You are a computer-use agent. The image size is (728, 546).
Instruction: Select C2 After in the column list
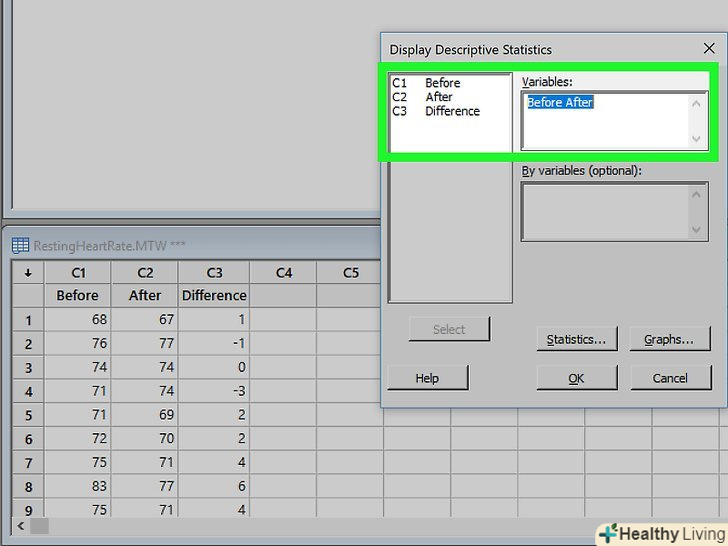[423, 97]
